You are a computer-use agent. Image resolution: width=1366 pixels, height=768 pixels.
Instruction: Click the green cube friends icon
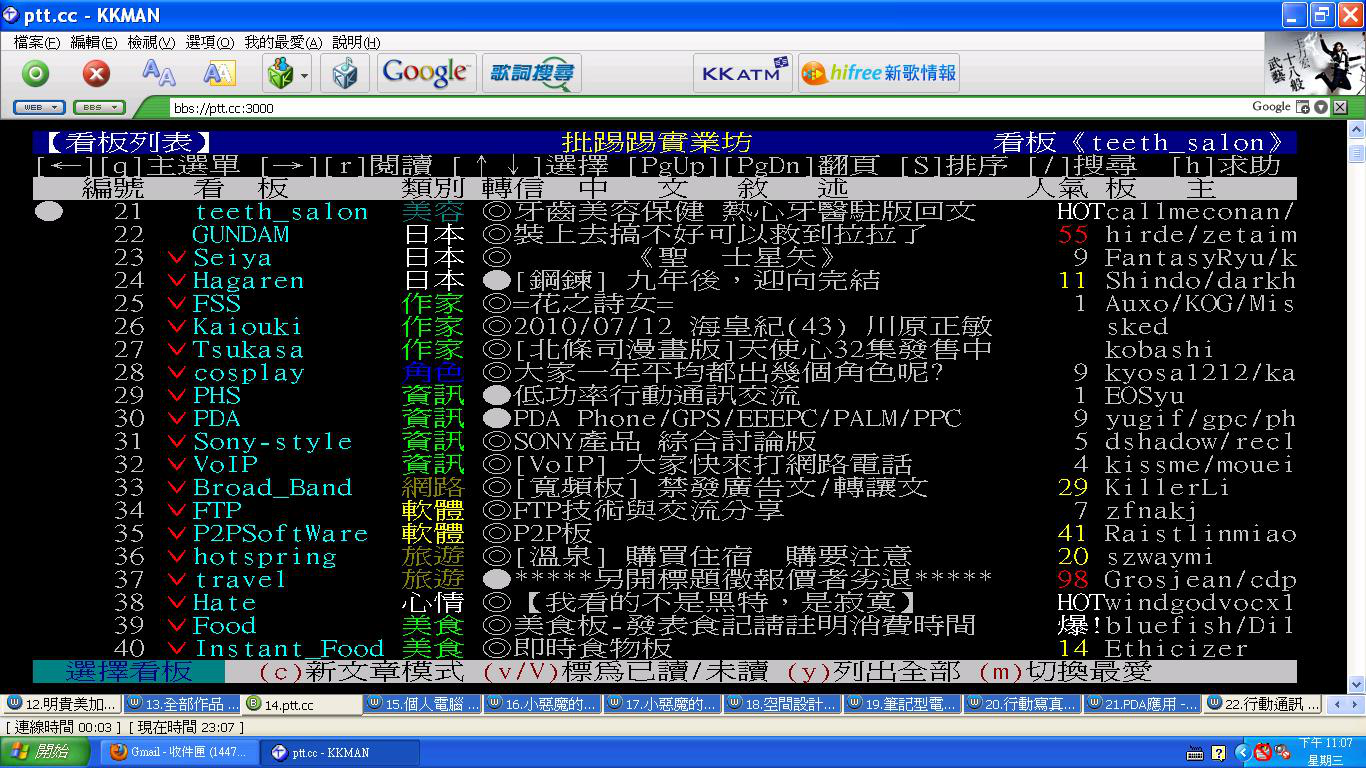coord(279,74)
